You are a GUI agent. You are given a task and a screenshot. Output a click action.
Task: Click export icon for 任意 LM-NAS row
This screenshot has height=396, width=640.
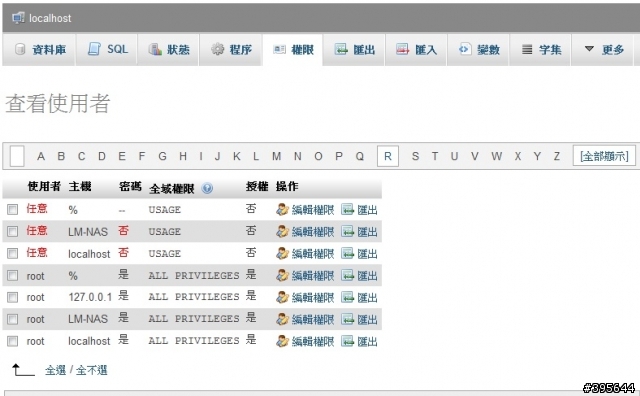coord(347,231)
